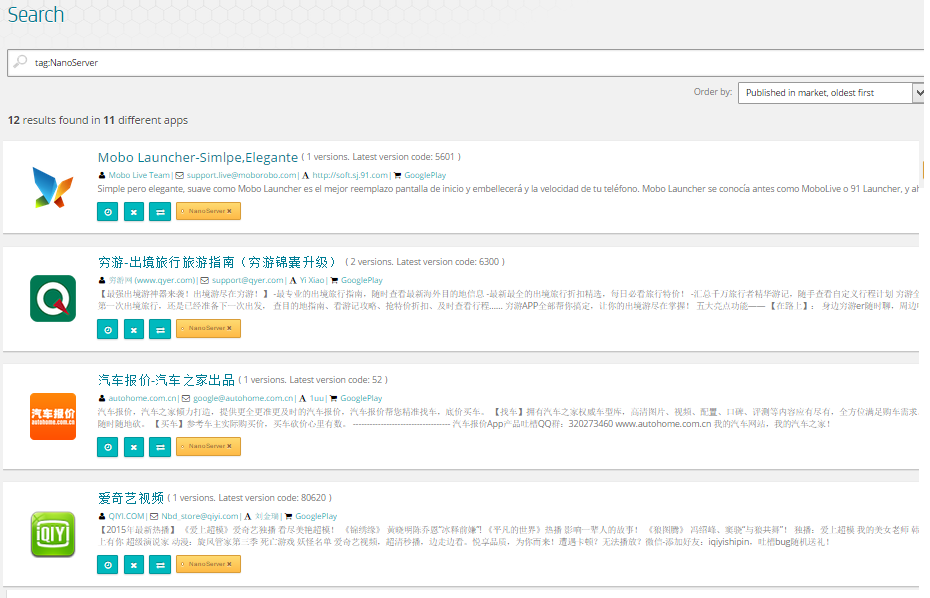Open the 爱奇艺视频 app title
Viewport: 930px width, 598px height.
131,498
